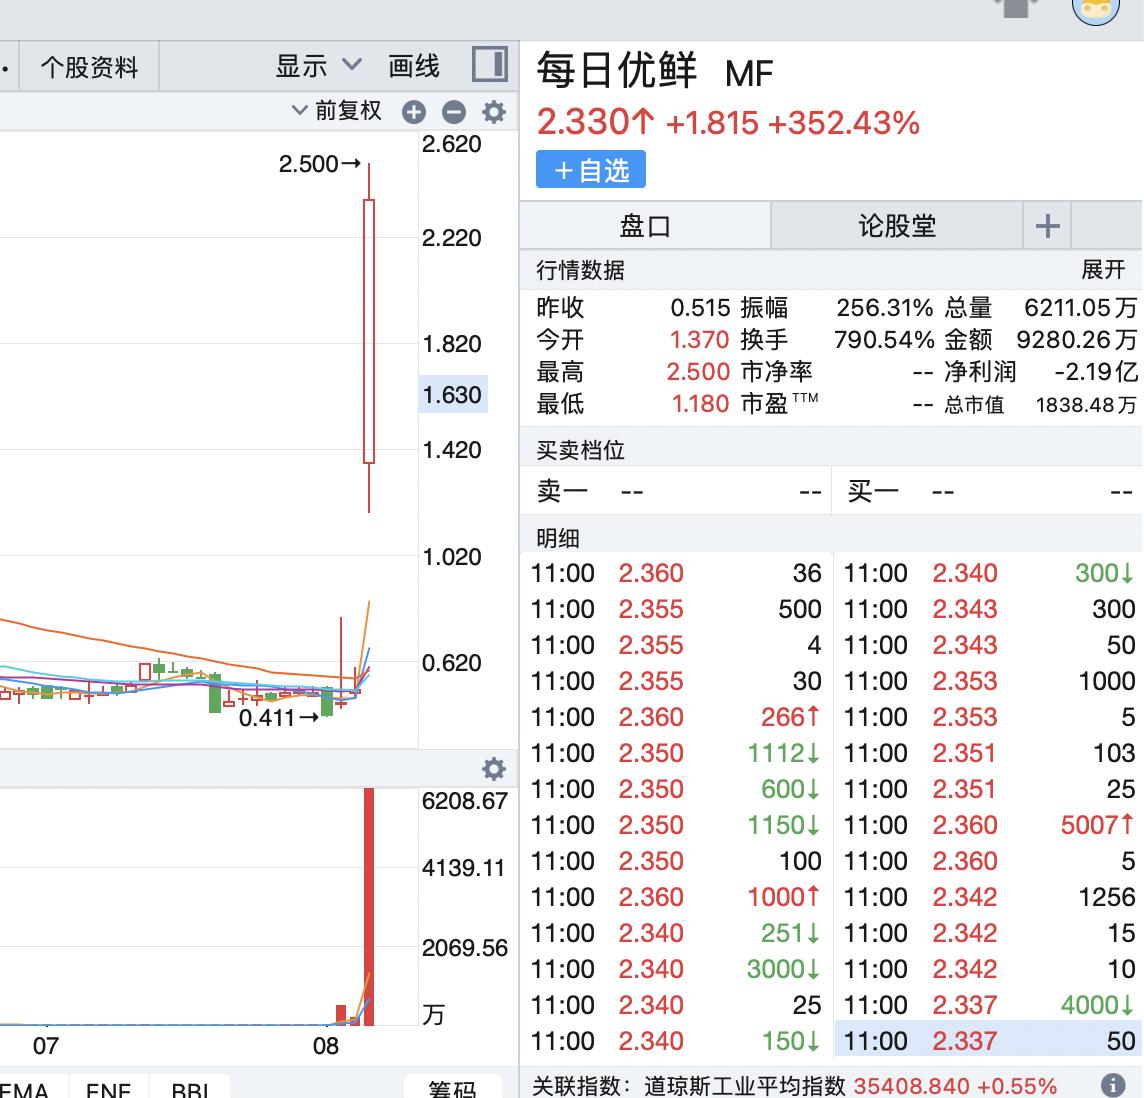
Task: Click the info icon beside related index
Action: [x=1112, y=1085]
